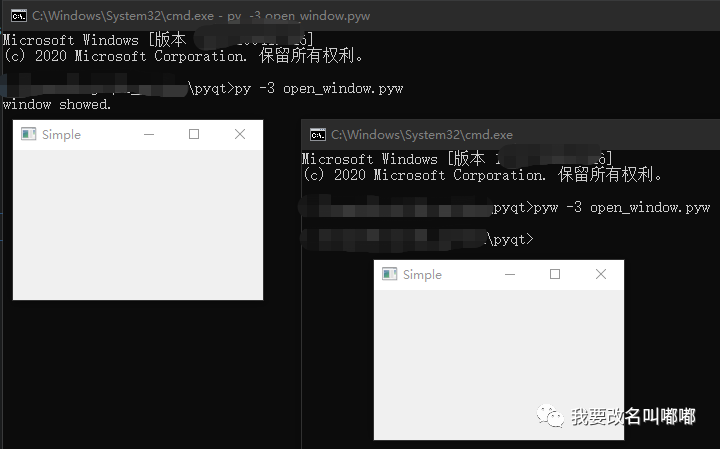
Task: Click blank client area of Simple window over pyw console
Action: (498, 365)
